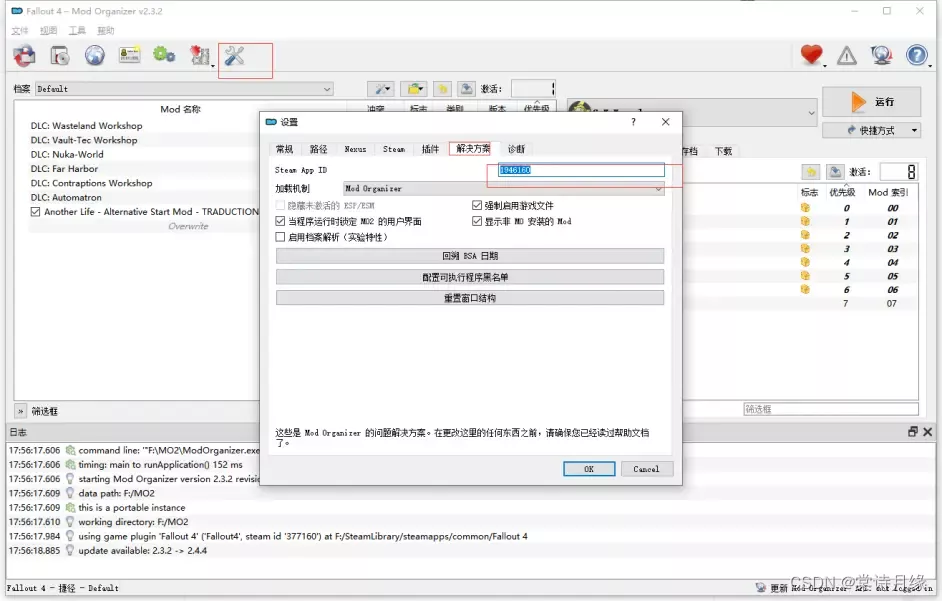Screen dimensions: 942x601
Task: Click the status bar update icon
Action: tap(761, 587)
